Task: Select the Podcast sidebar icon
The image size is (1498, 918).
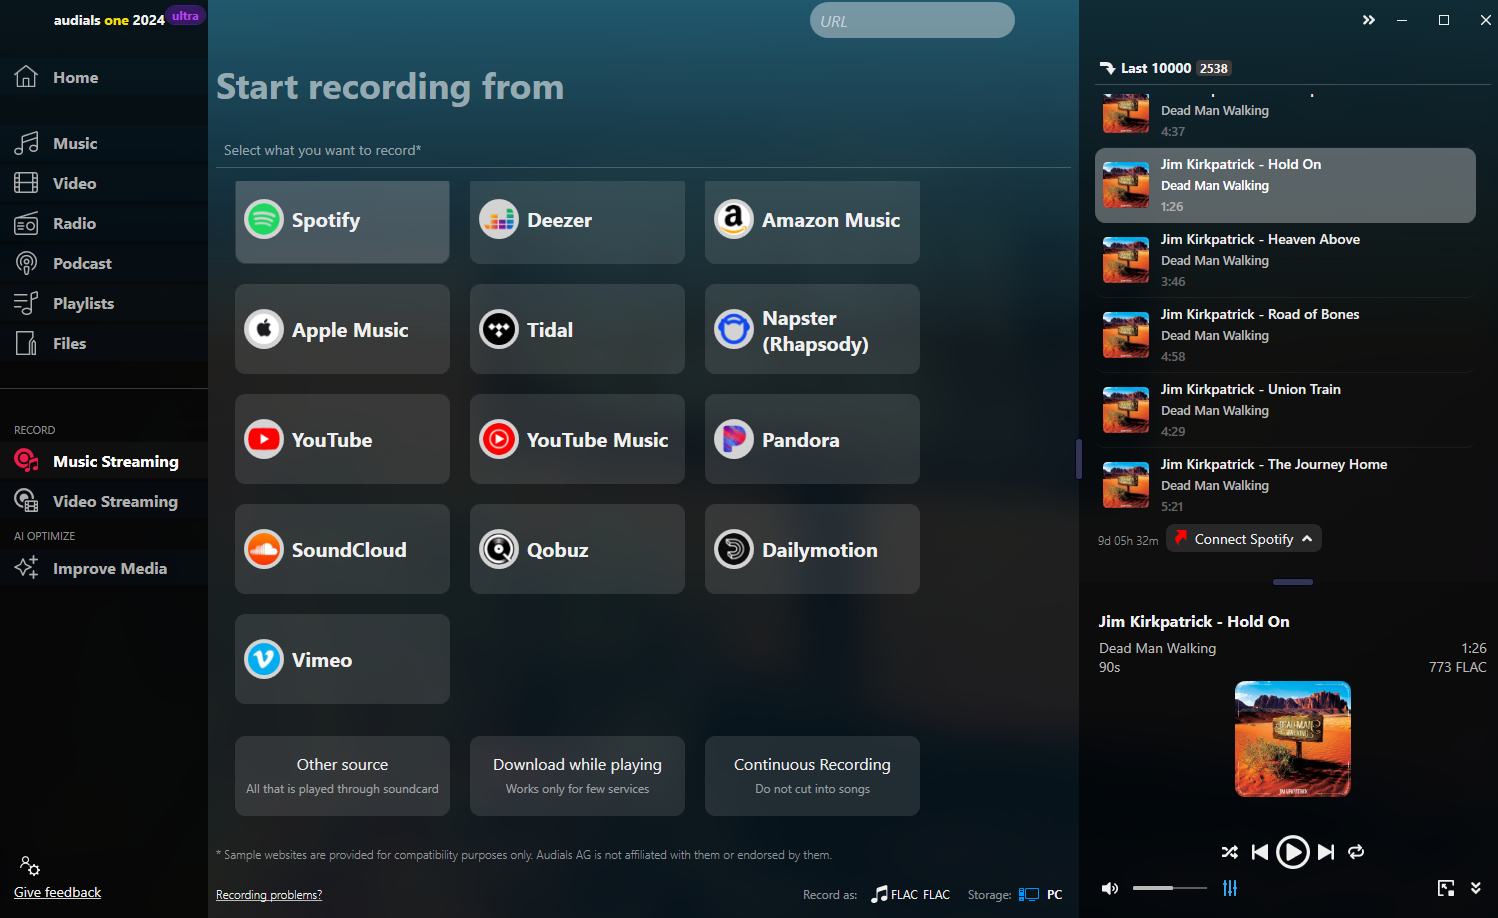Action: coord(27,263)
